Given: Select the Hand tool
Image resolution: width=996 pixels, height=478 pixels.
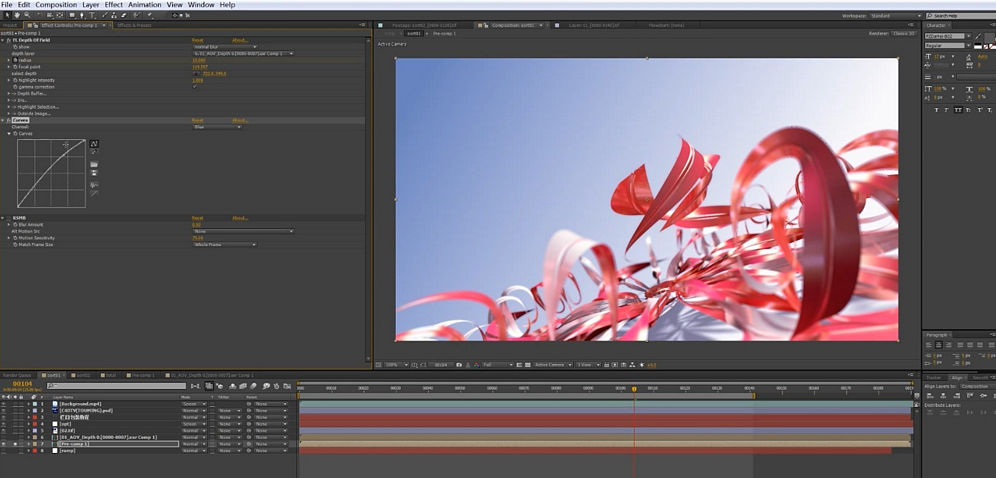Looking at the screenshot, I should [x=17, y=15].
